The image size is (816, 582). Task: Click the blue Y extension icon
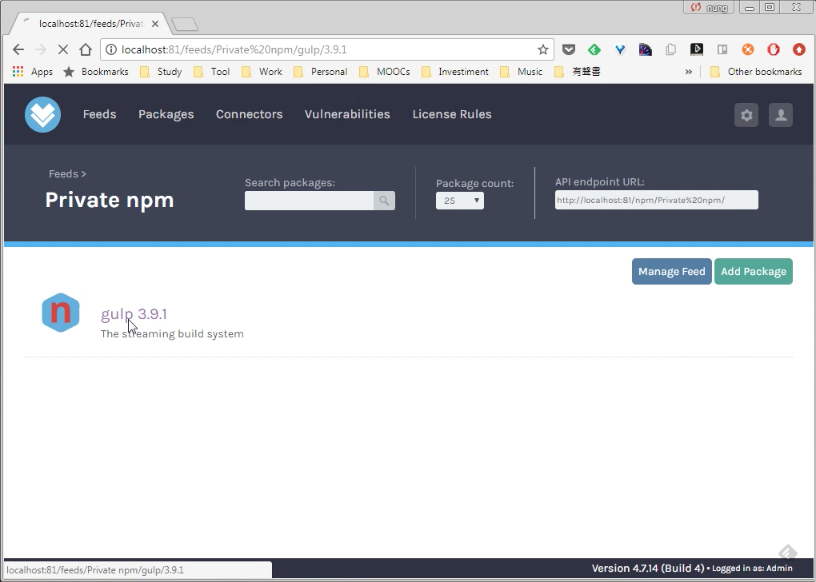(x=619, y=49)
